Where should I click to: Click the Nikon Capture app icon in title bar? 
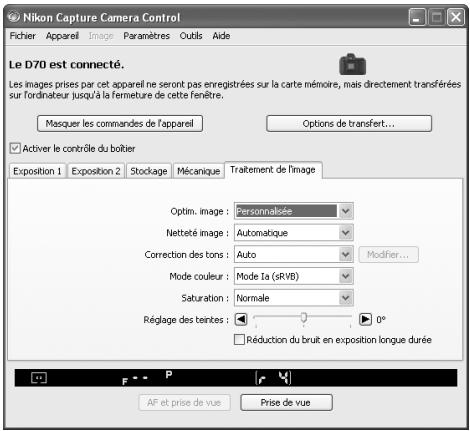click(14, 17)
